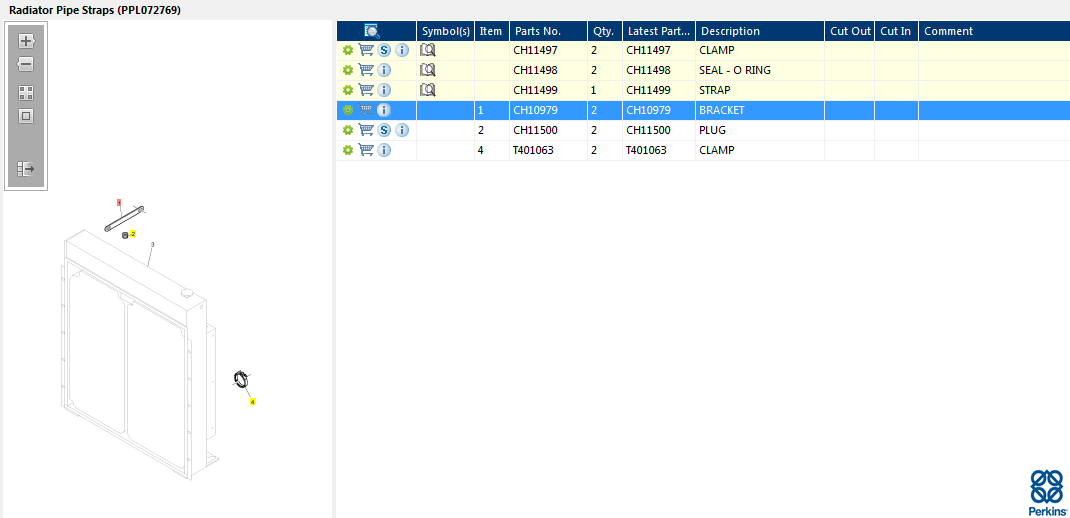Click green gear icon for T401063
1070x518 pixels.
347,150
